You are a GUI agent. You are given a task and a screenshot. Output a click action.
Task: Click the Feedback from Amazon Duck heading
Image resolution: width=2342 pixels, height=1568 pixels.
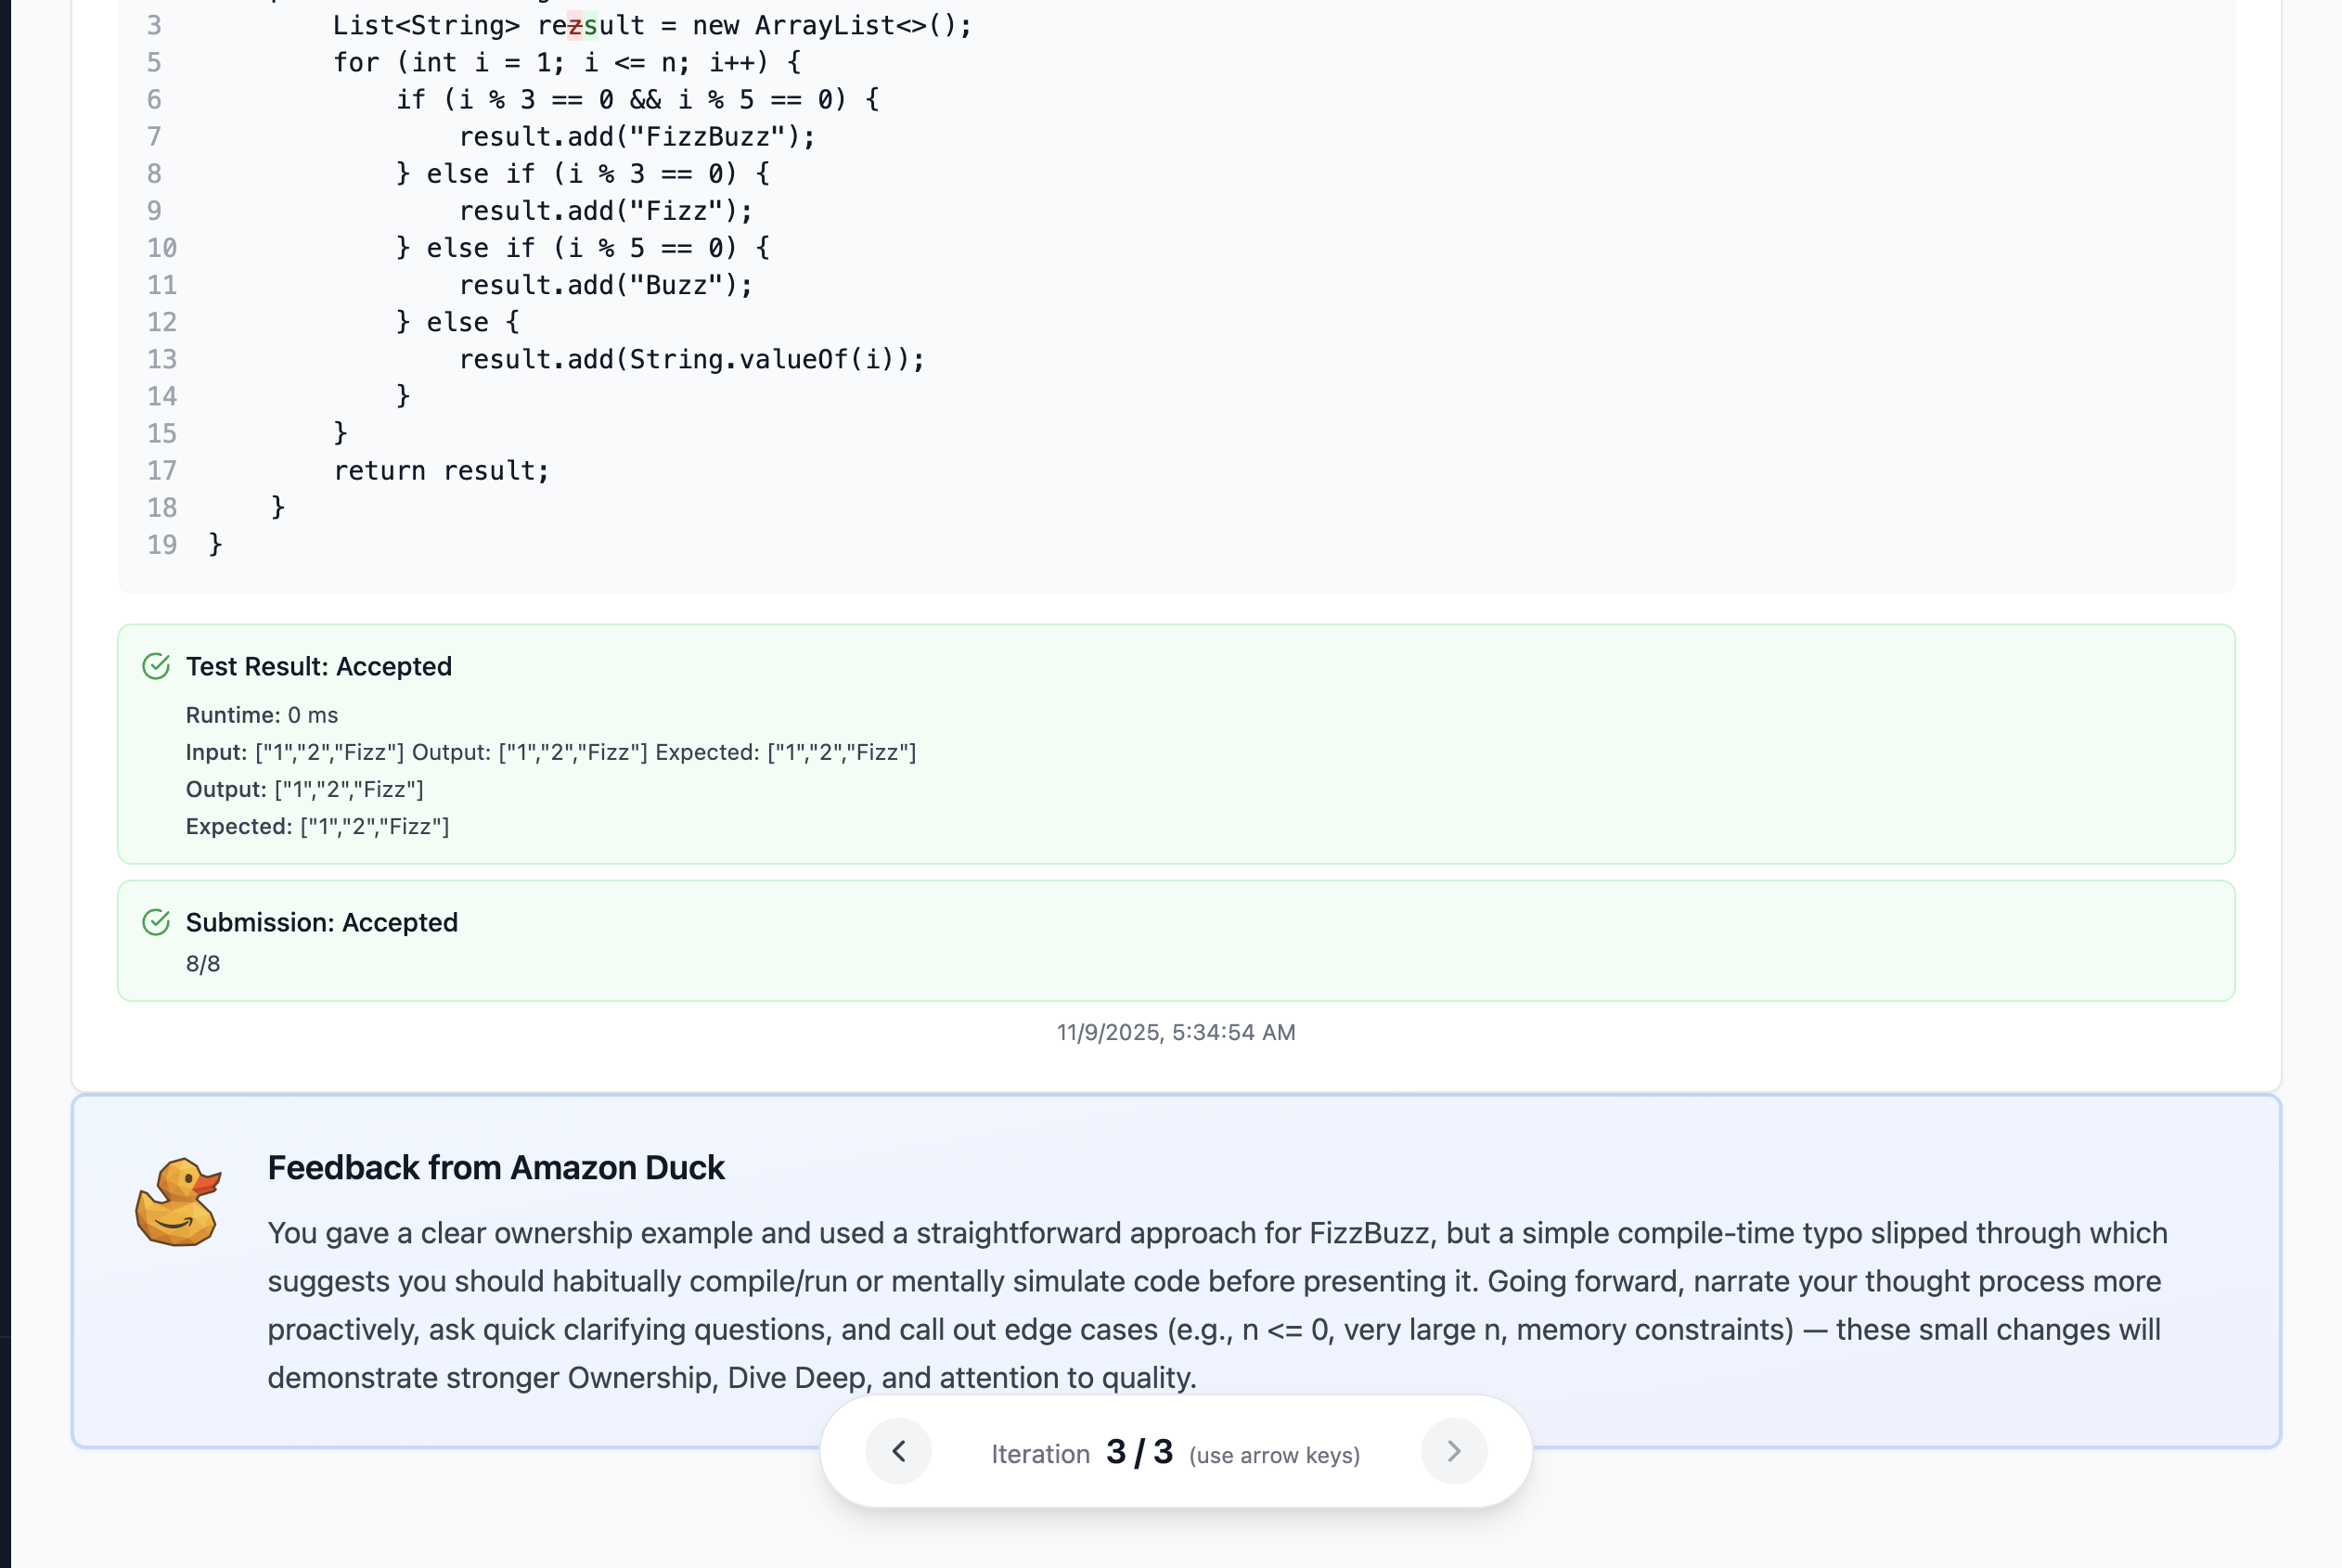(x=496, y=1167)
